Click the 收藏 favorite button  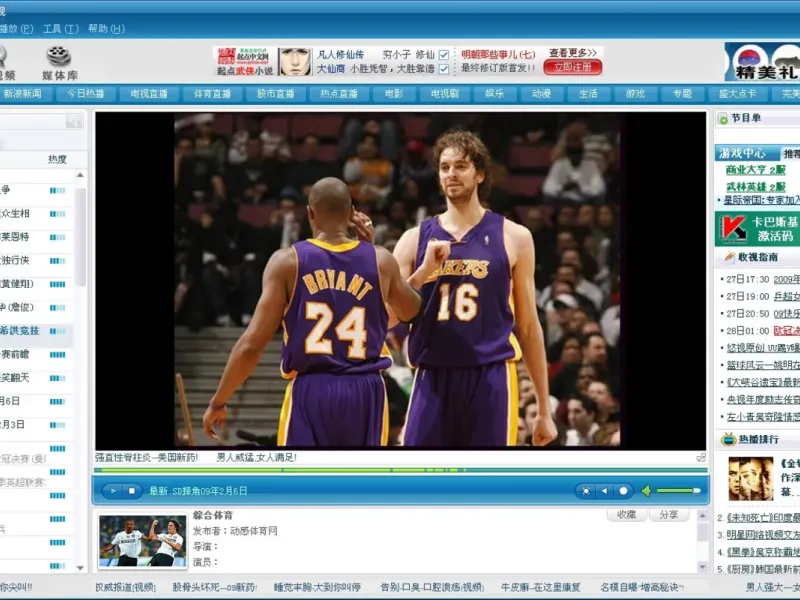point(627,515)
